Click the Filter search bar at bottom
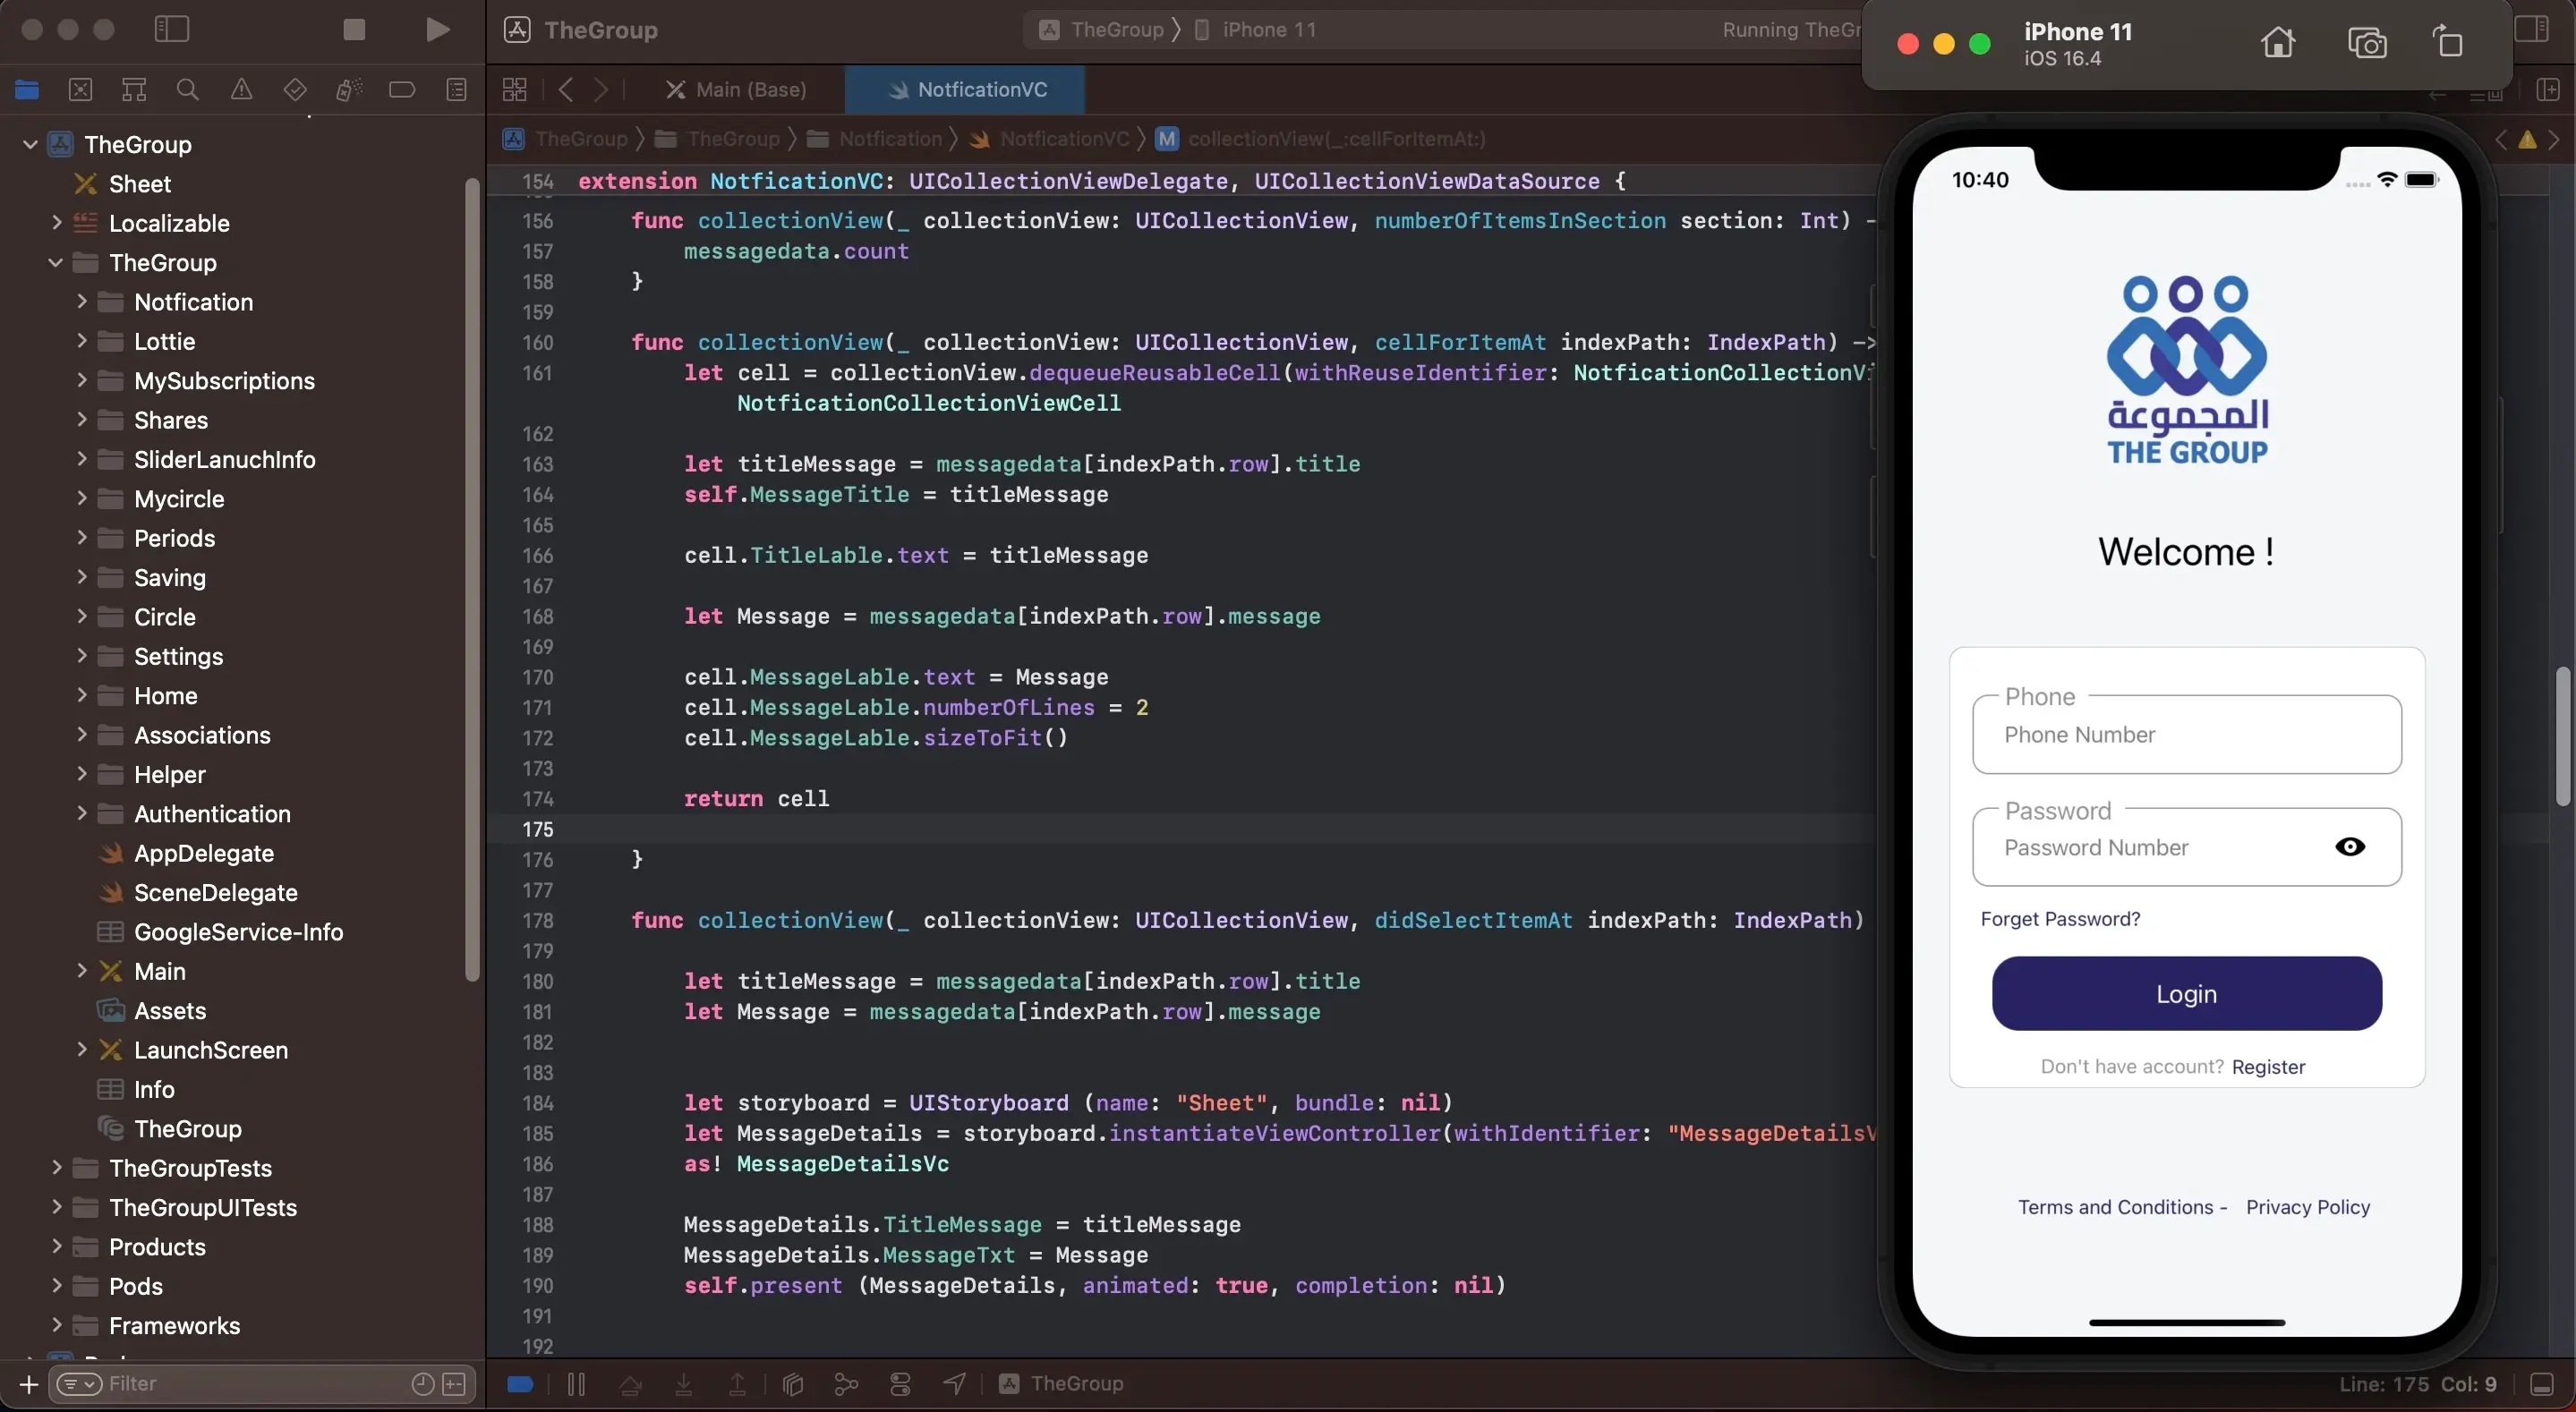Screen dimensions: 2576x1412 coord(262,1382)
